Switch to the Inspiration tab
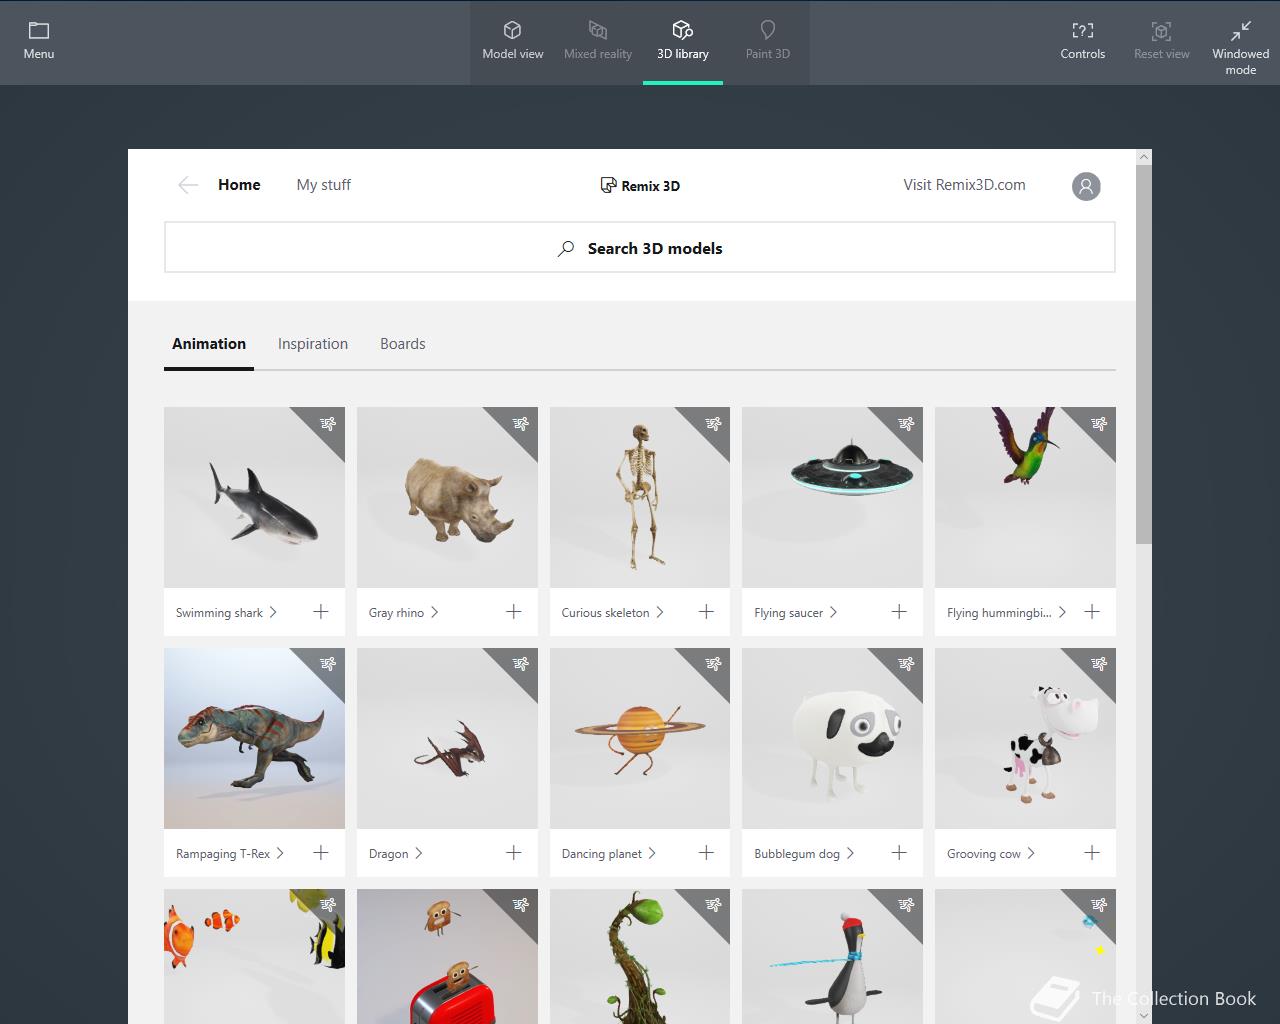Screen dimensions: 1280x1024 coord(313,344)
